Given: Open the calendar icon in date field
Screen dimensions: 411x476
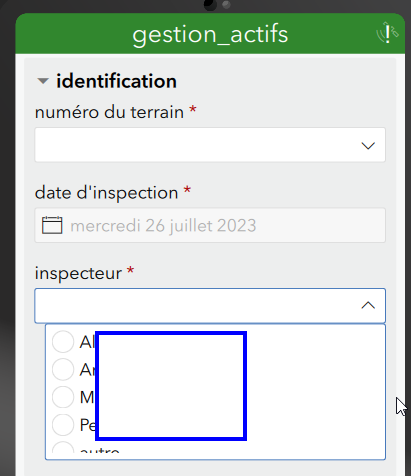Looking at the screenshot, I should point(52,225).
